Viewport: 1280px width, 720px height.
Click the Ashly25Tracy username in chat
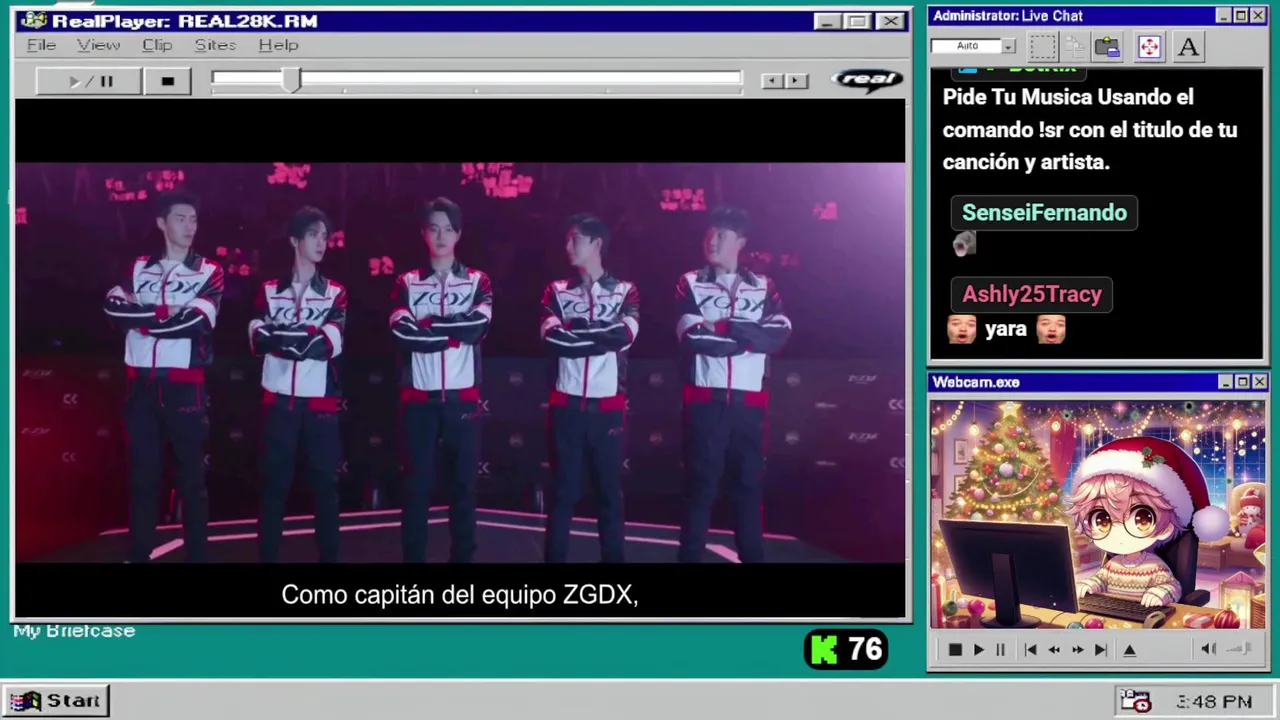1032,294
